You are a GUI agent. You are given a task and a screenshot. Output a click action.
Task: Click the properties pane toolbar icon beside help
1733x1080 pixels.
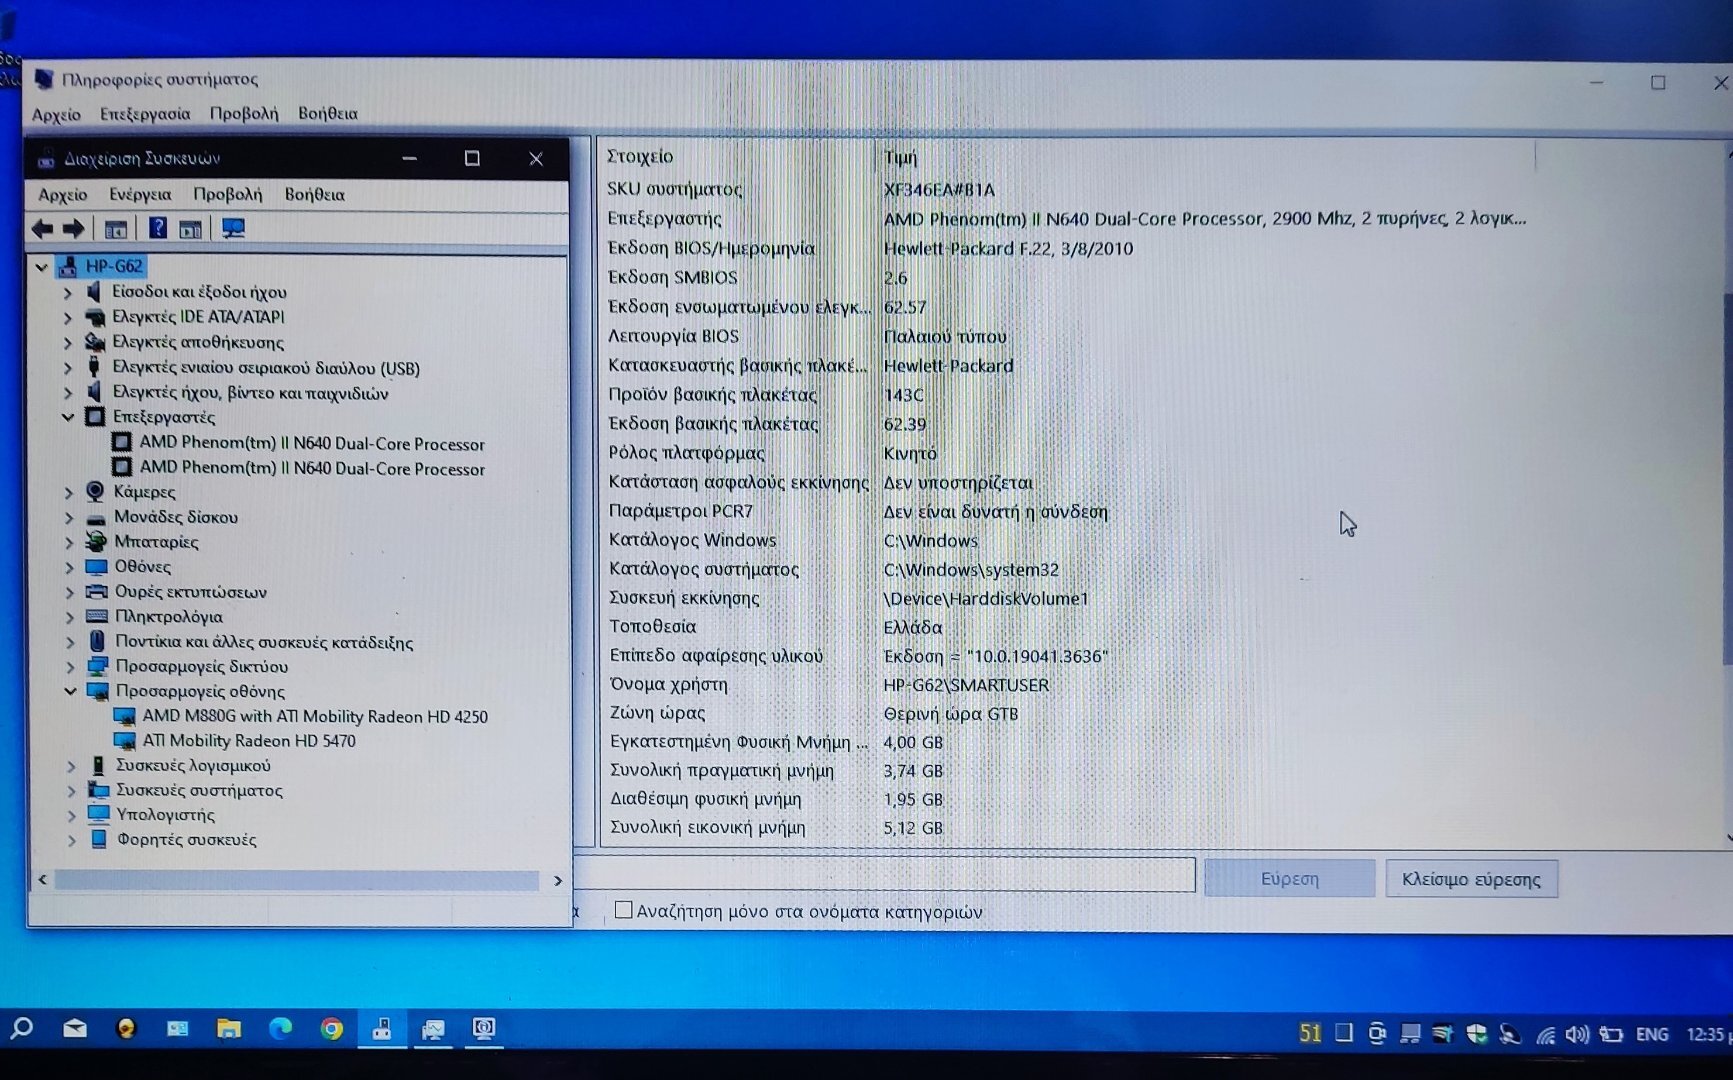(x=191, y=229)
